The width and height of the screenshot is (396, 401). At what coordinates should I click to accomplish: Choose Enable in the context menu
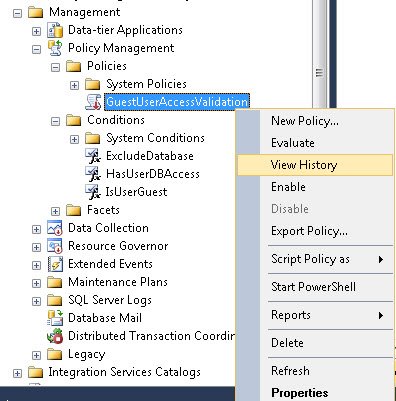tap(315, 187)
